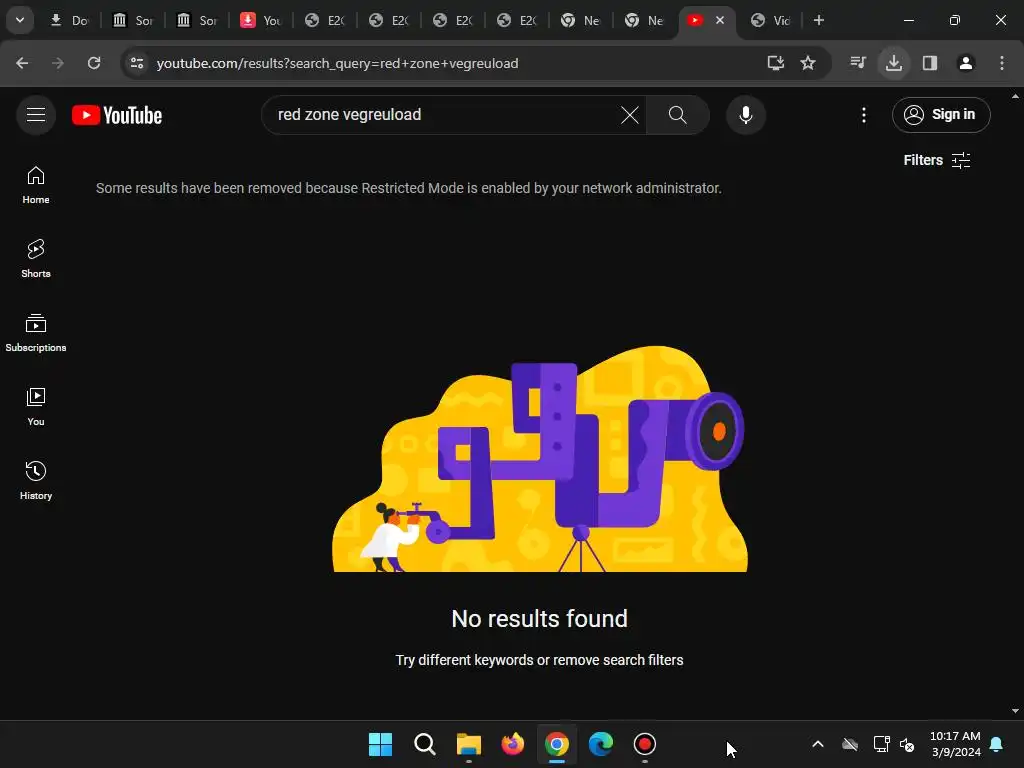Open the YouTube guide hamburger menu
The height and width of the screenshot is (768, 1024).
tap(36, 115)
